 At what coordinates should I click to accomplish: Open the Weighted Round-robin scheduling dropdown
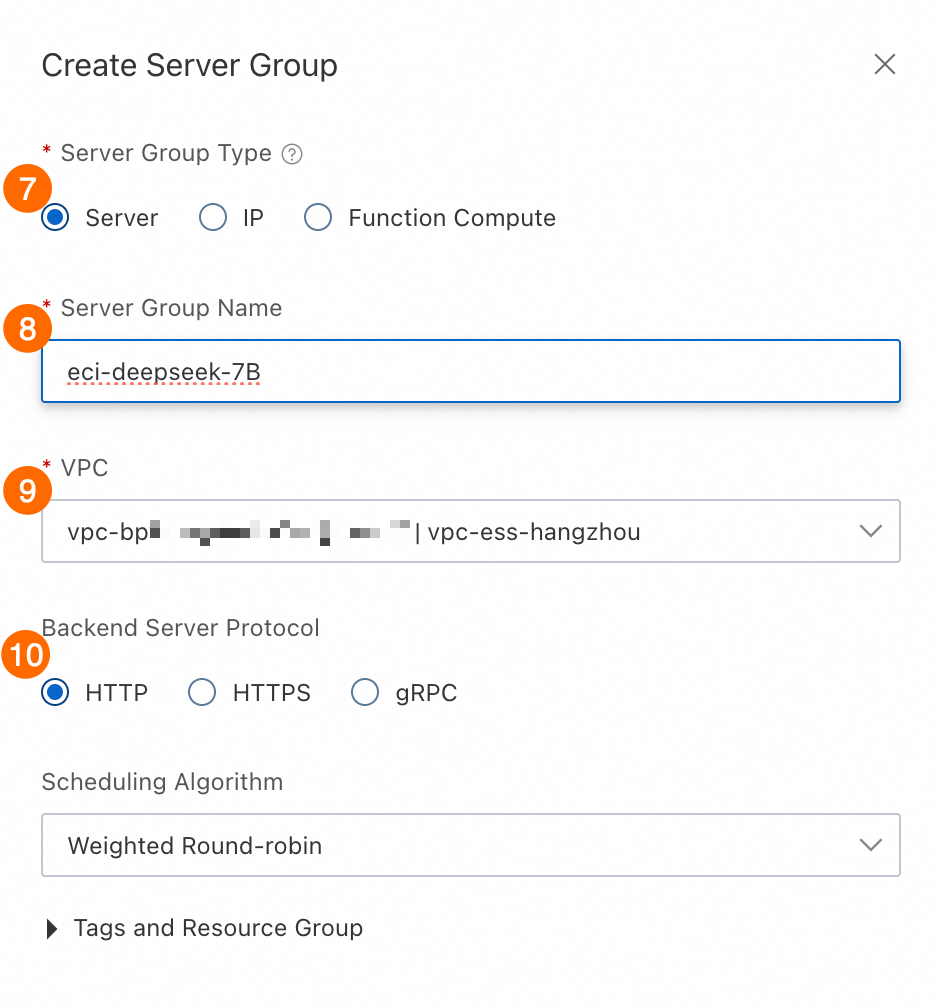(470, 845)
